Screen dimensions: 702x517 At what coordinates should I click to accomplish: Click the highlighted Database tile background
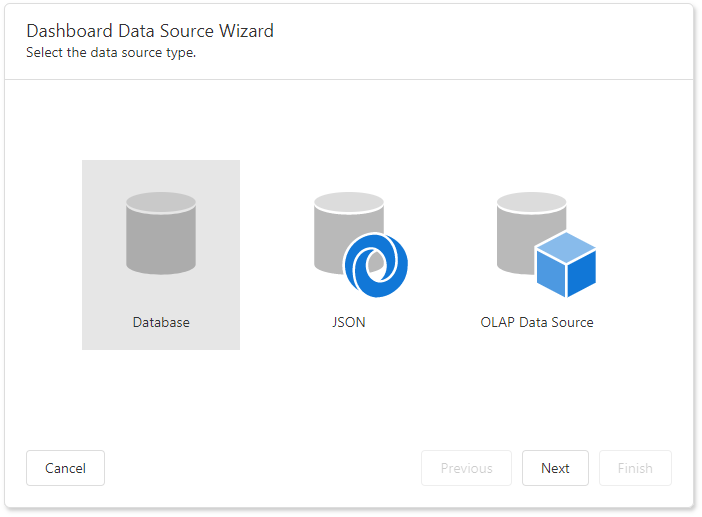(103, 180)
